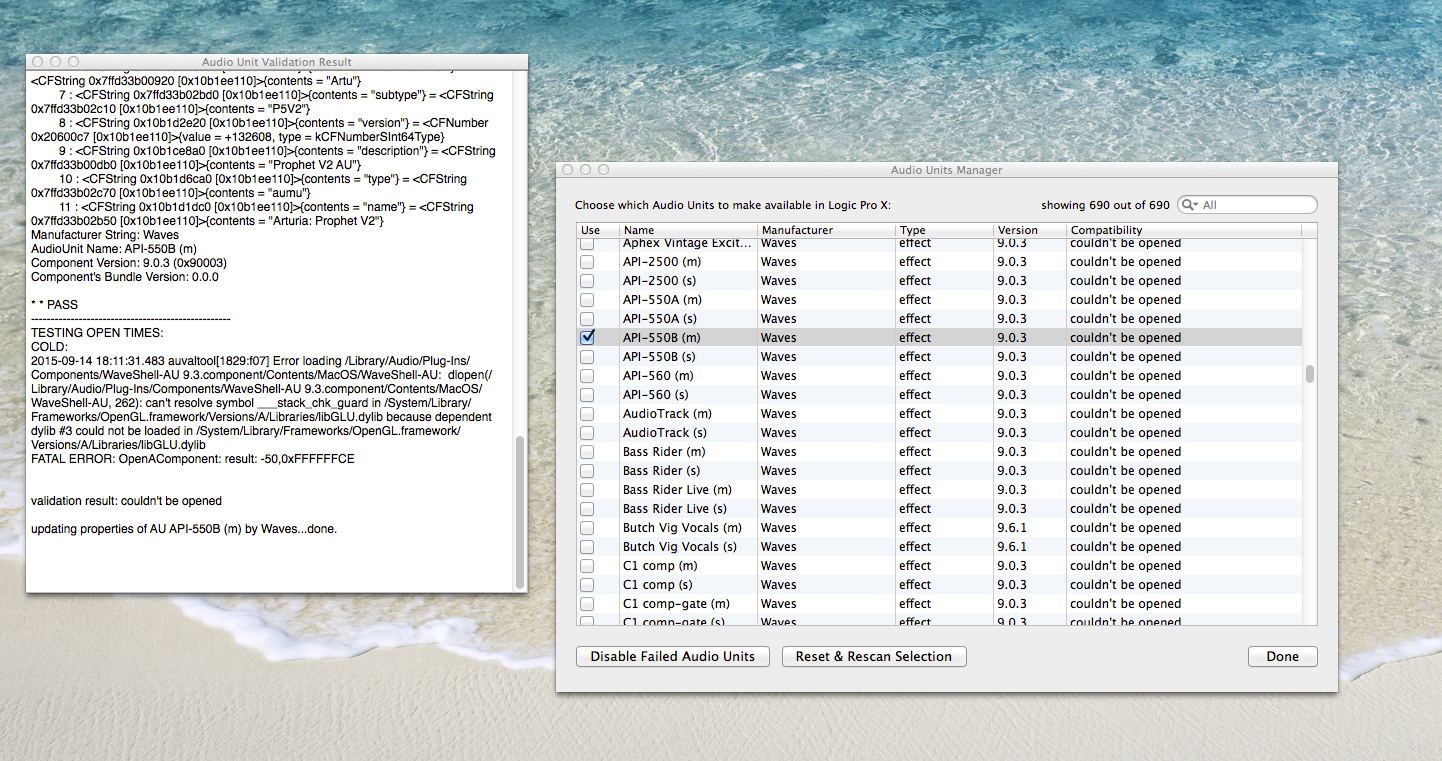Viewport: 1442px width, 761px height.
Task: Tick the Bass Rider (m) checkbox
Action: (587, 452)
